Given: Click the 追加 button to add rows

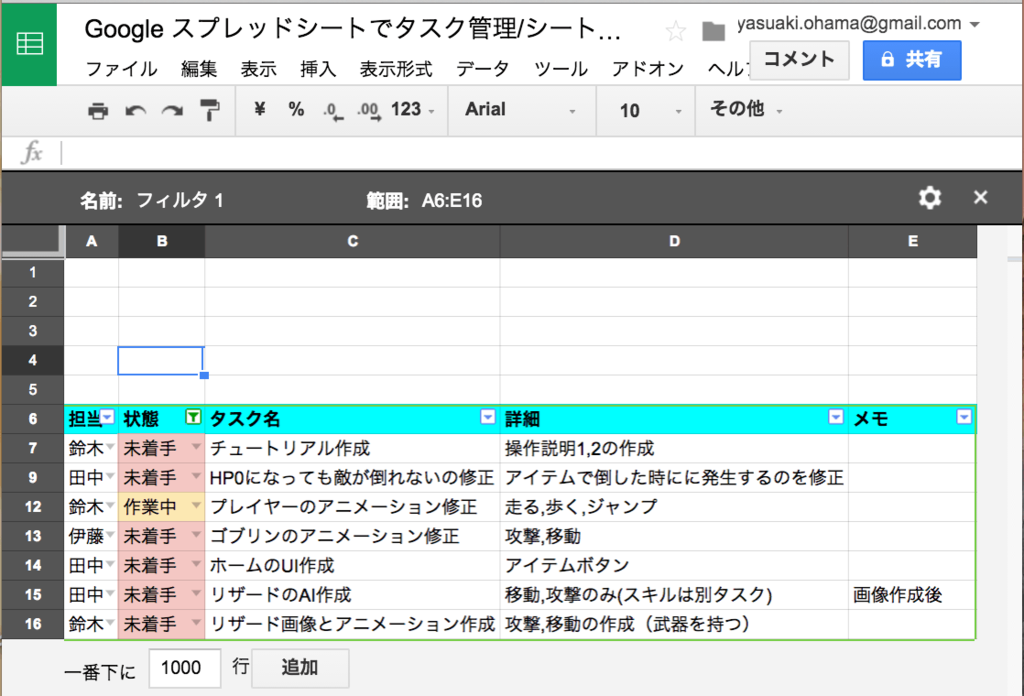Looking at the screenshot, I should [299, 668].
